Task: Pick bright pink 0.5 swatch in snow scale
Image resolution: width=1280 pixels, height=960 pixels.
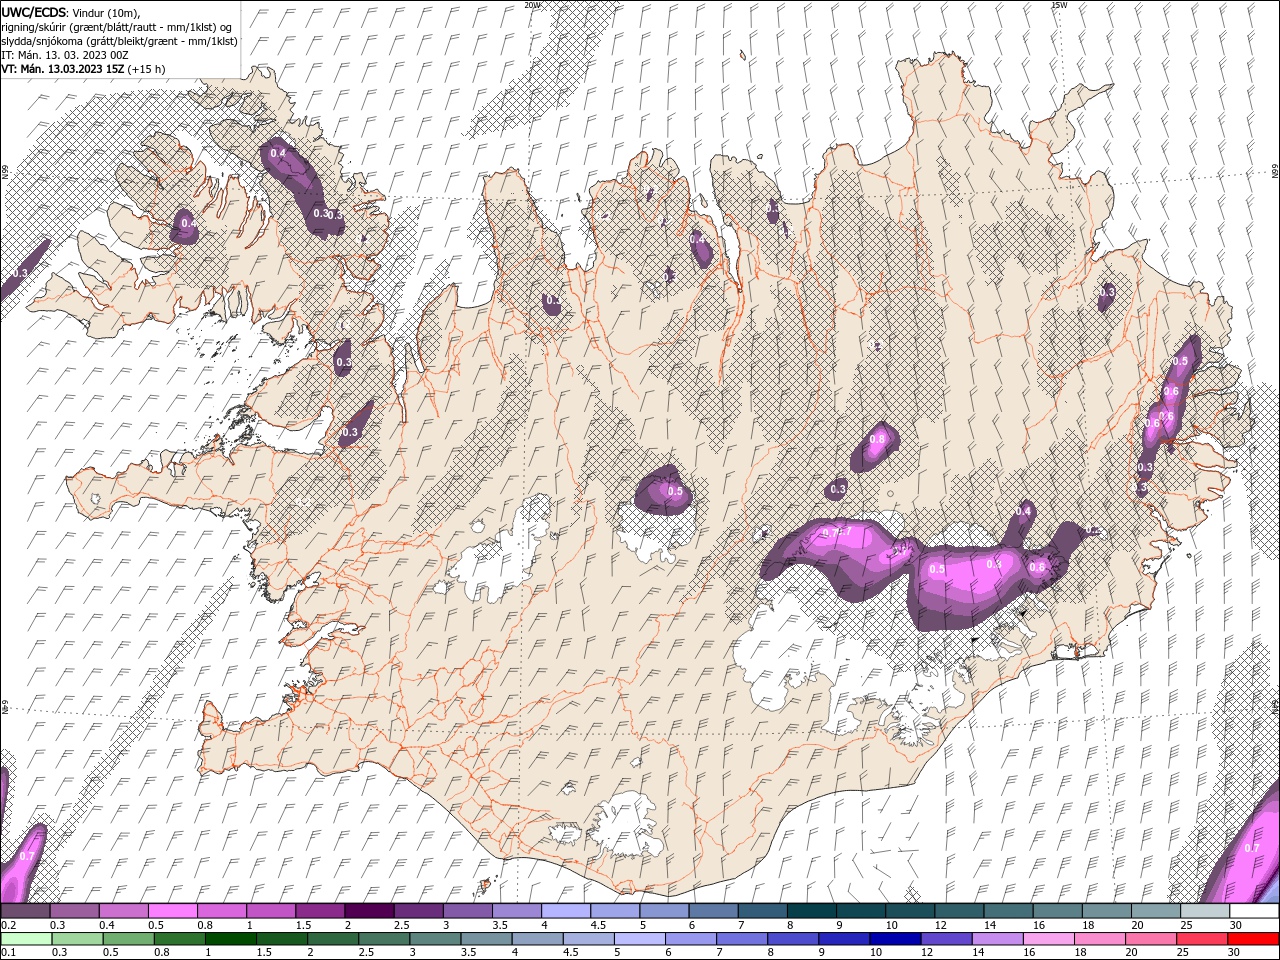Action: (x=173, y=911)
